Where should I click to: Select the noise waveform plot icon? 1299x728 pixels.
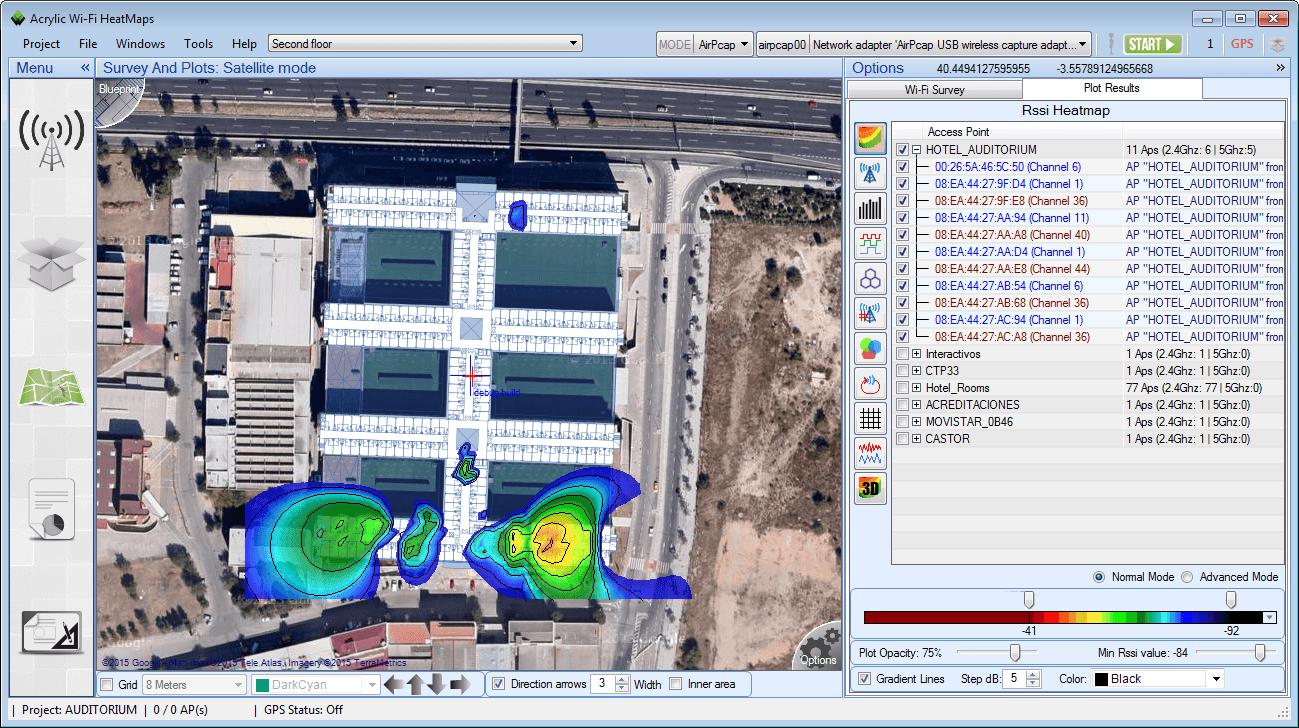coord(870,453)
